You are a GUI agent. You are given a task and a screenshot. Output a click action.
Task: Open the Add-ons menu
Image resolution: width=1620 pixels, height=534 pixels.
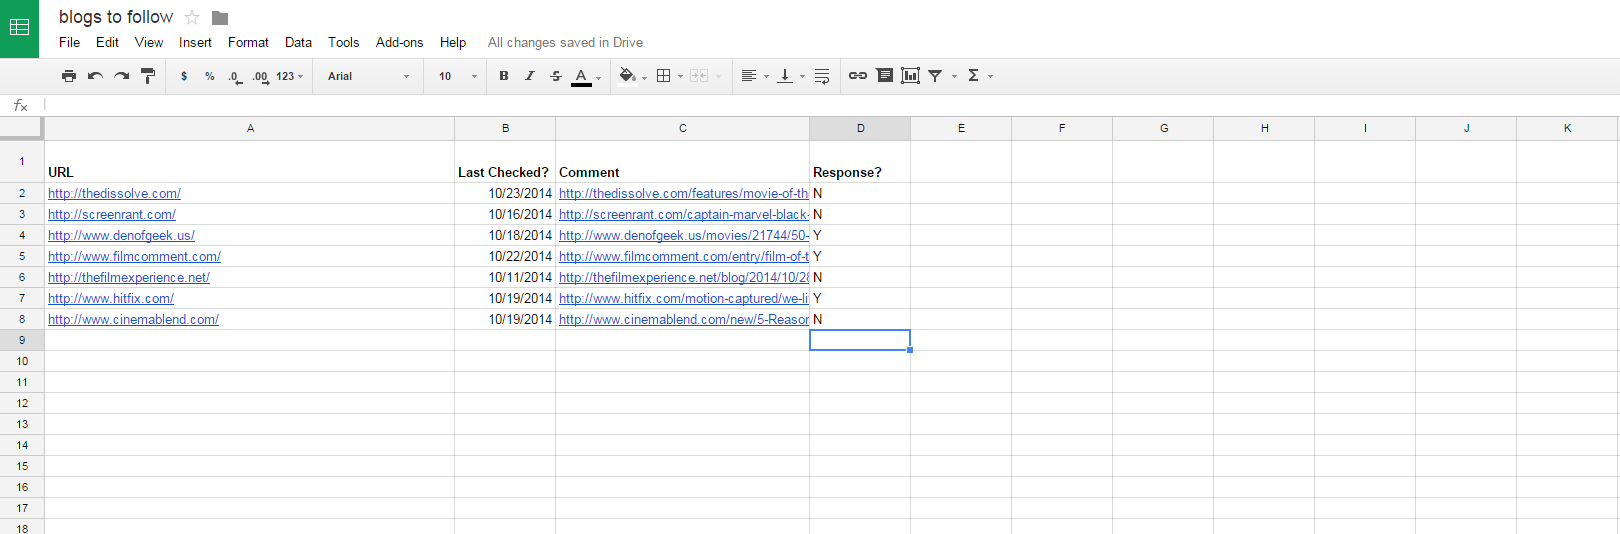pyautogui.click(x=399, y=42)
